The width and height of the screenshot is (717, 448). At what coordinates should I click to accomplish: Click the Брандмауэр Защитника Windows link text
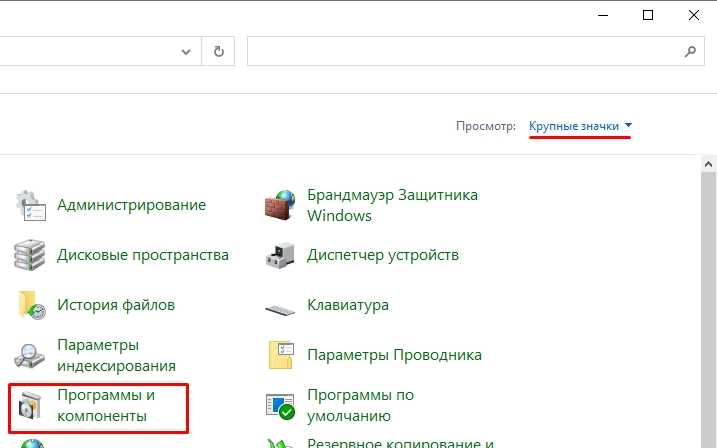click(392, 205)
